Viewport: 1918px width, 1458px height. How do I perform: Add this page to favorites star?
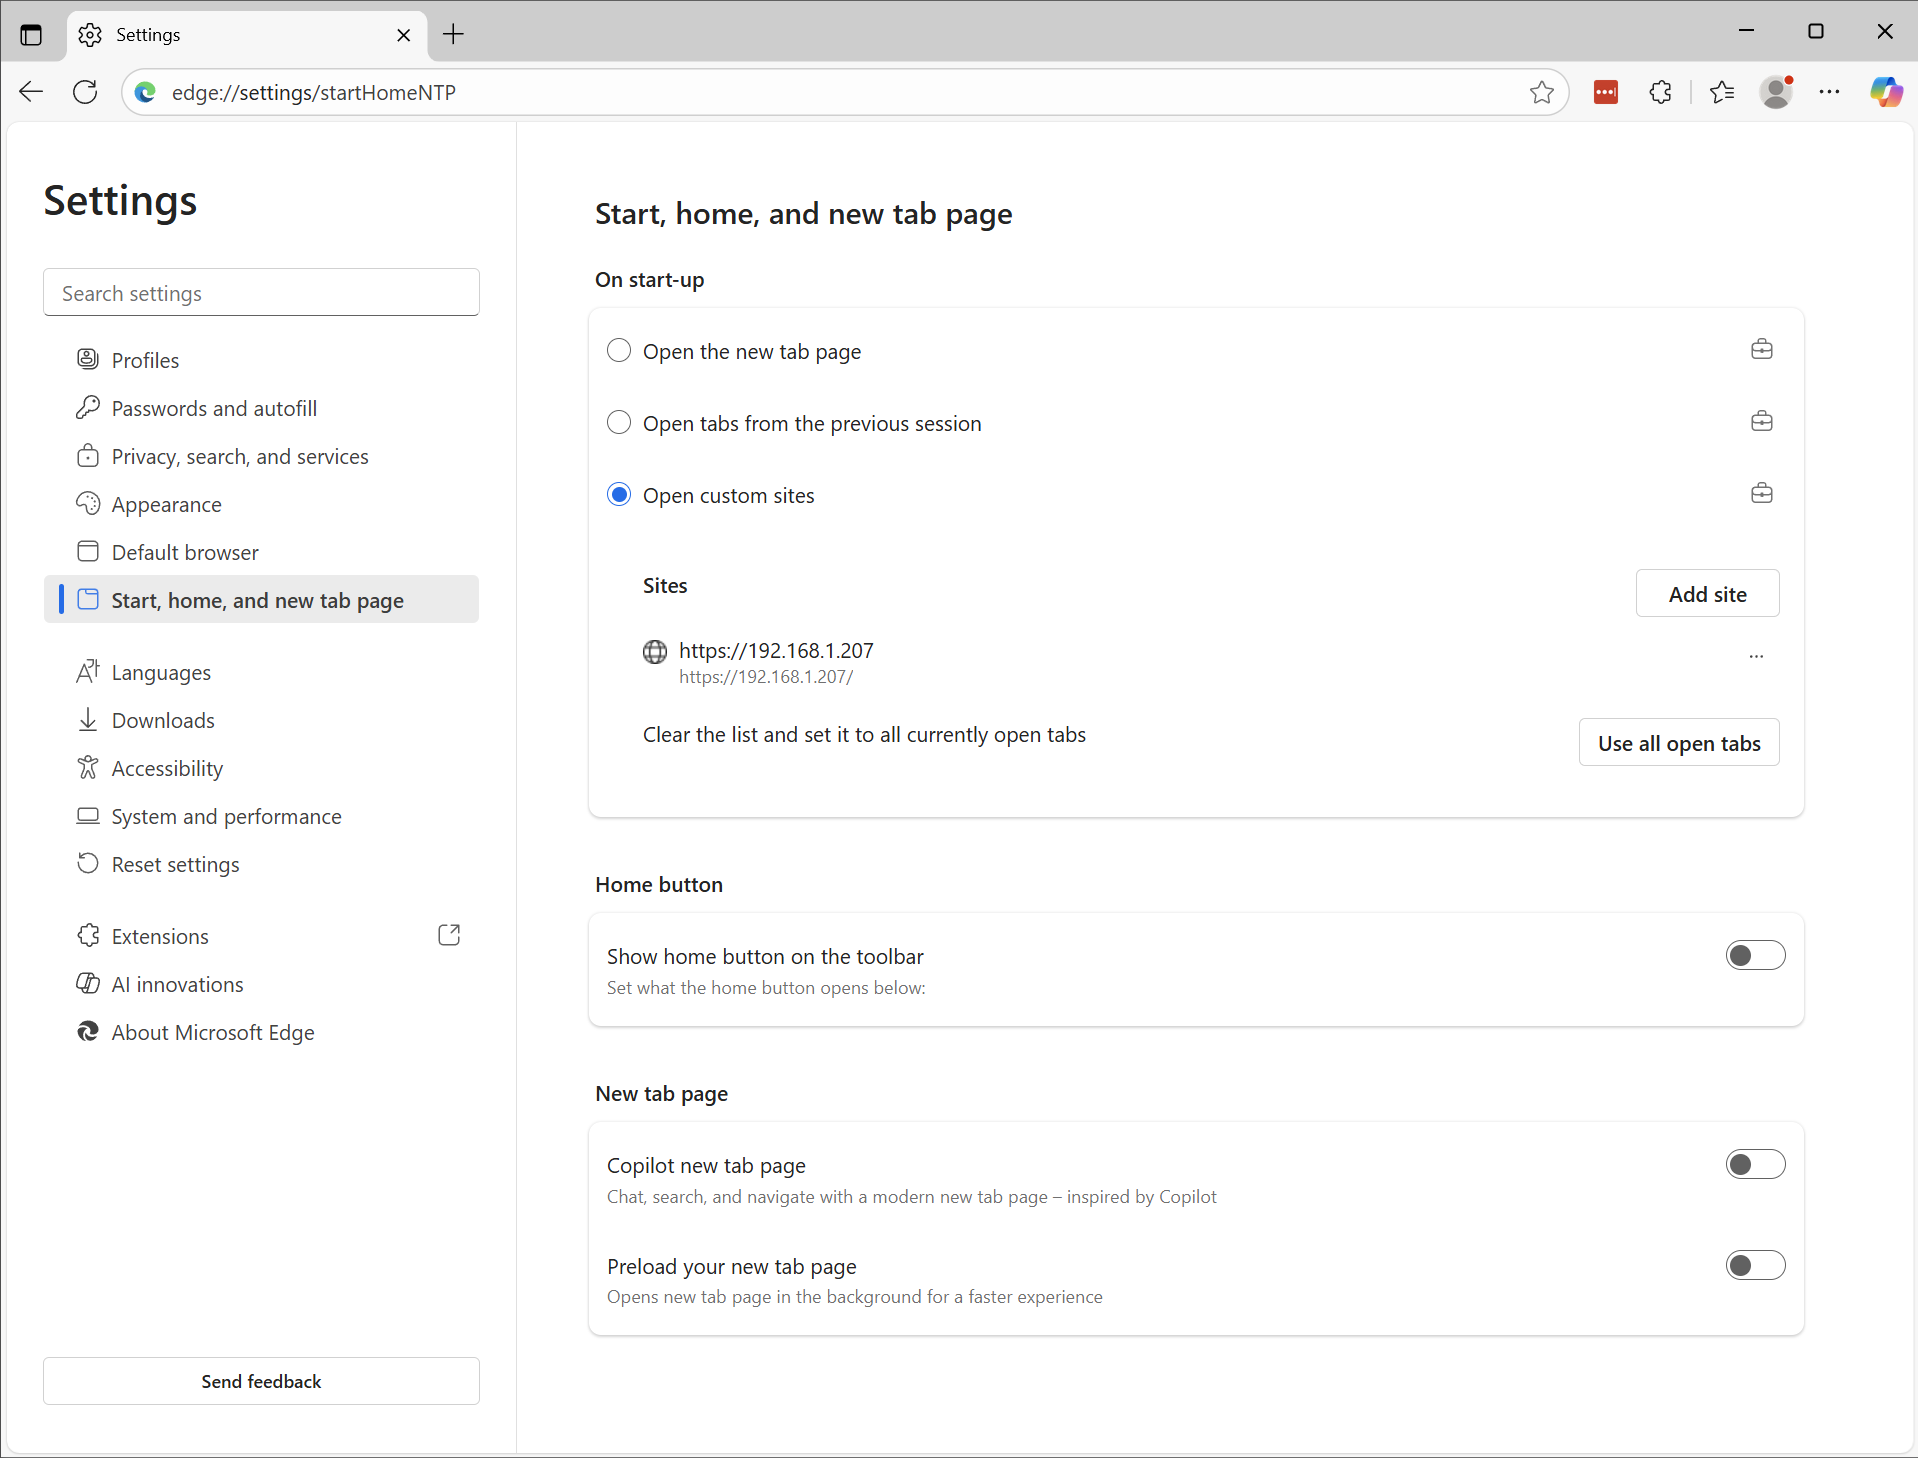1541,92
